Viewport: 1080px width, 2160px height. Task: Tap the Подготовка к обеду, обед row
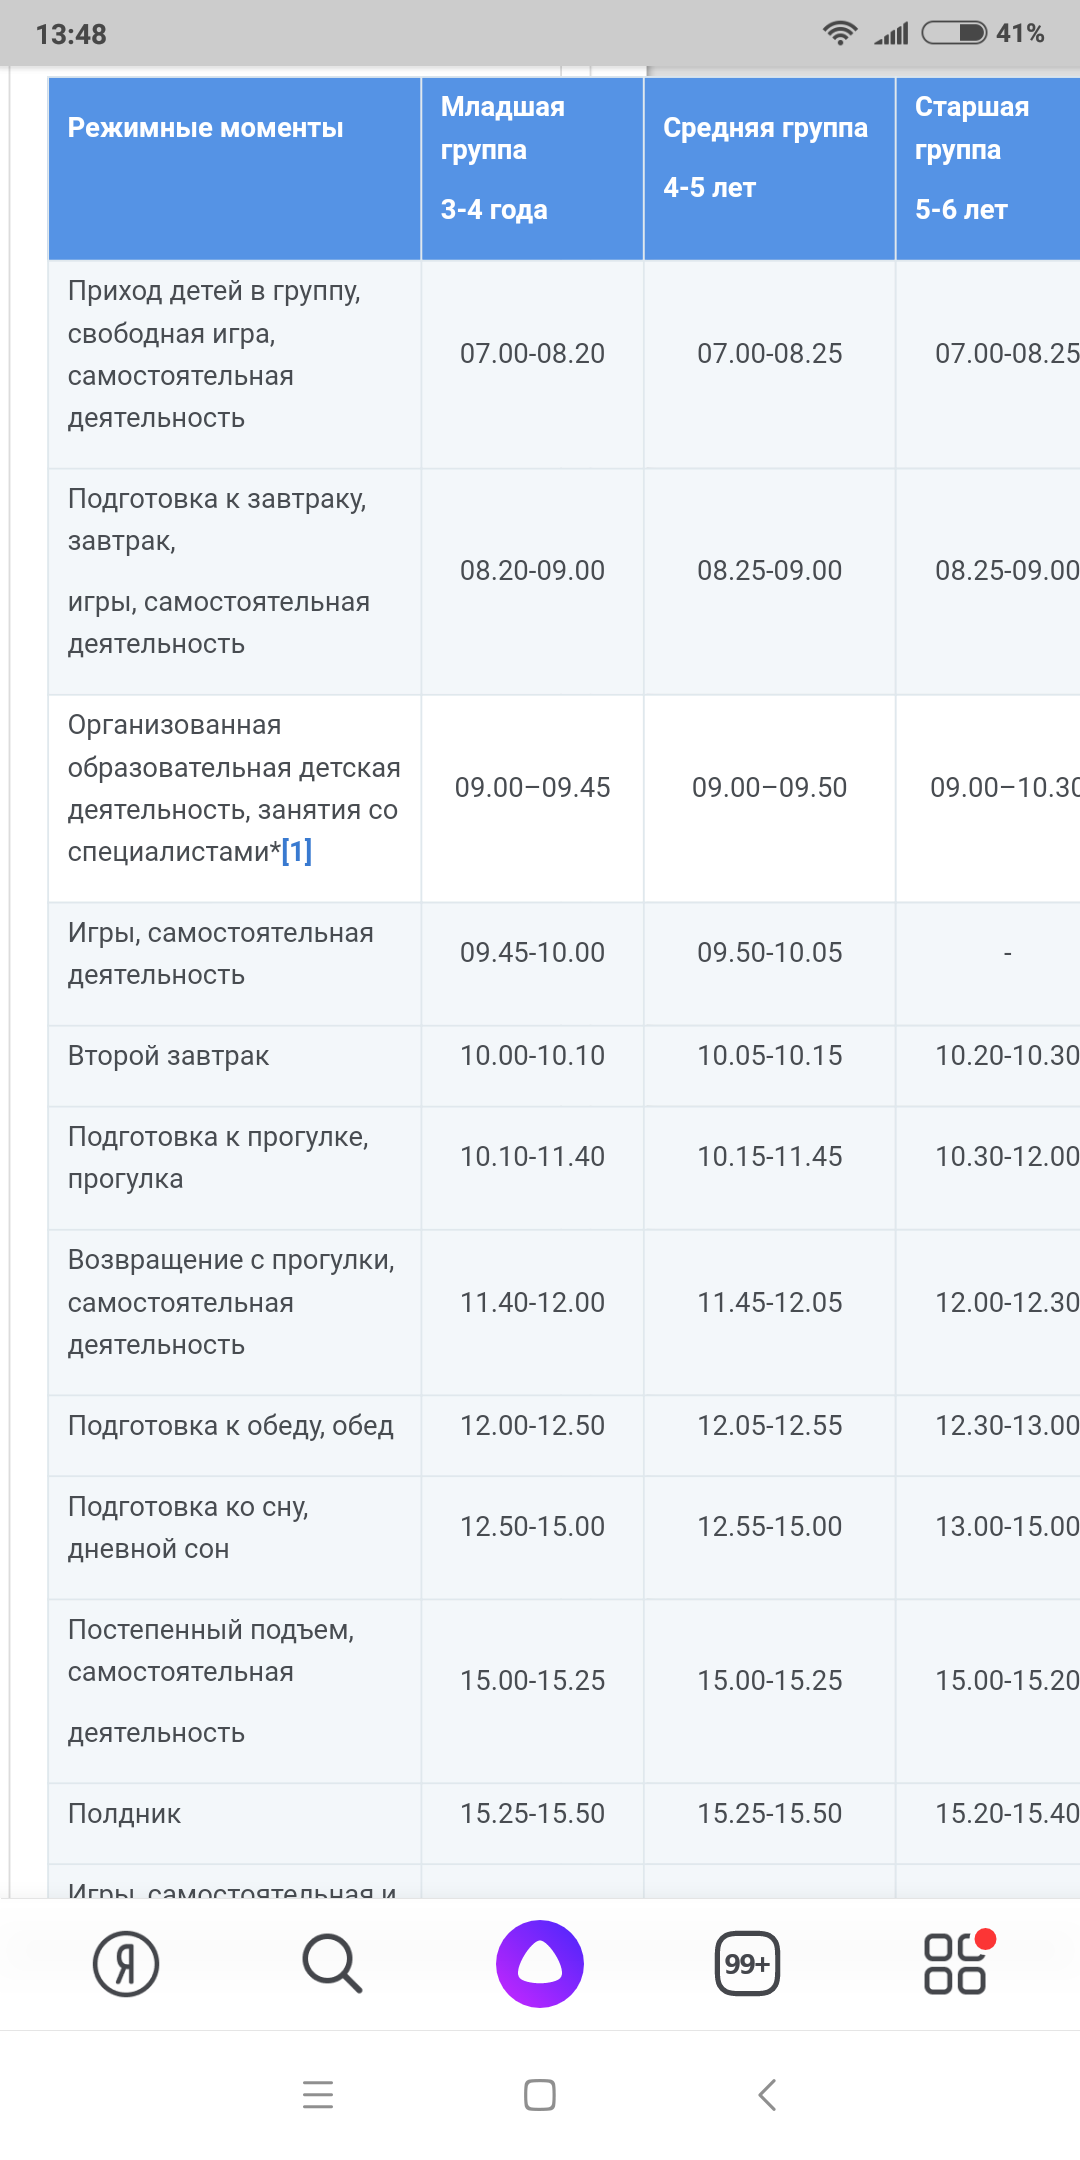point(564,1426)
